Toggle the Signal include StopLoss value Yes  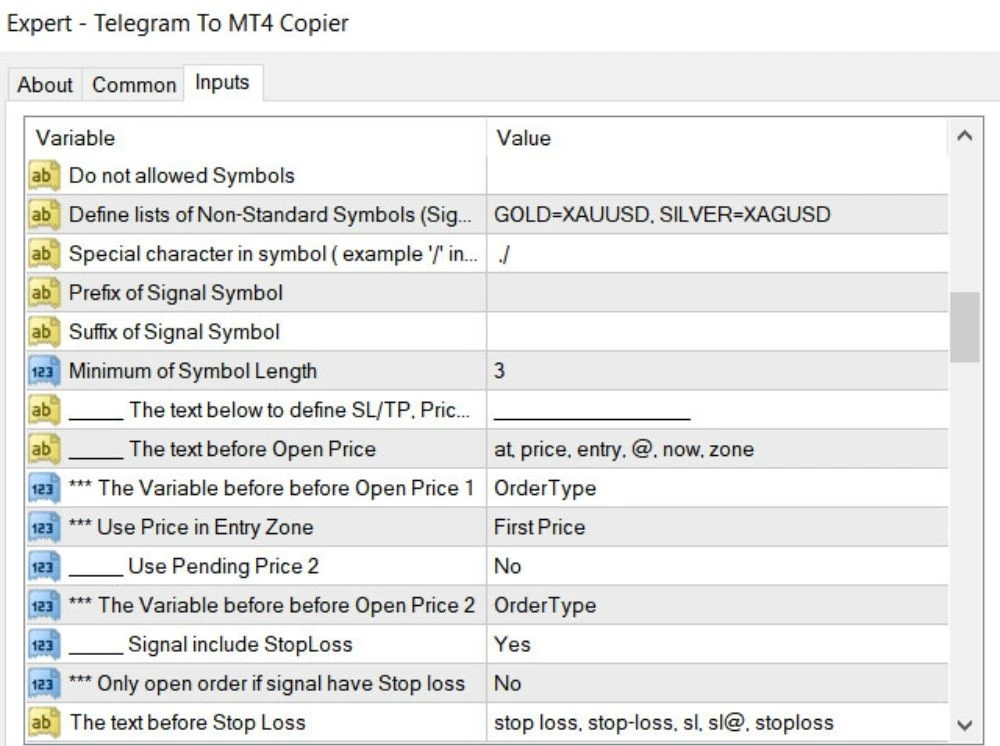coord(717,645)
